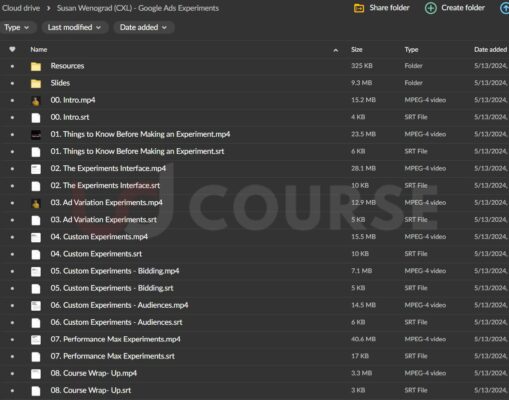Image resolution: width=509 pixels, height=400 pixels.
Task: Go to Cloud drive breadcrumb link
Action: pyautogui.click(x=21, y=8)
